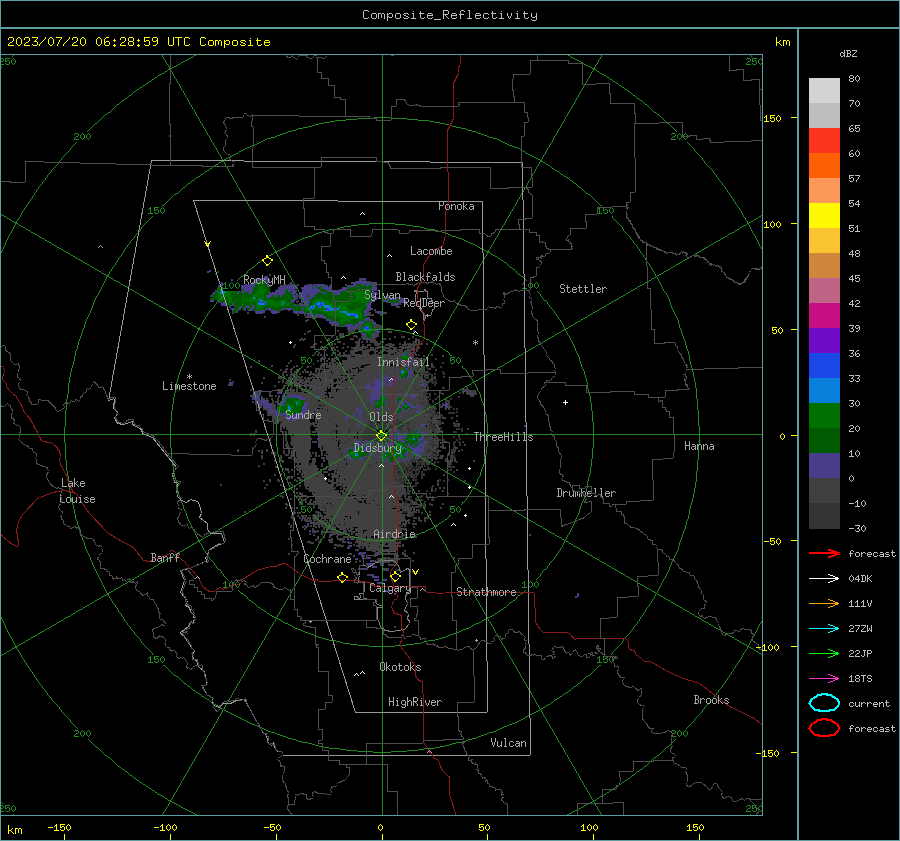
Task: Click the red forecast ellipse in the legend
Action: tap(824, 728)
